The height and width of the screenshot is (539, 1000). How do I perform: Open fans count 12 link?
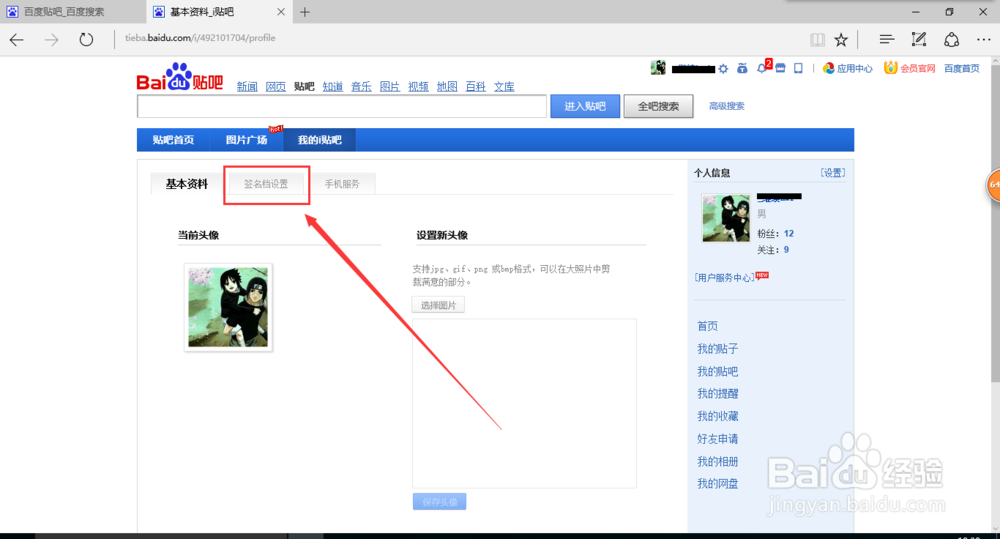(789, 233)
